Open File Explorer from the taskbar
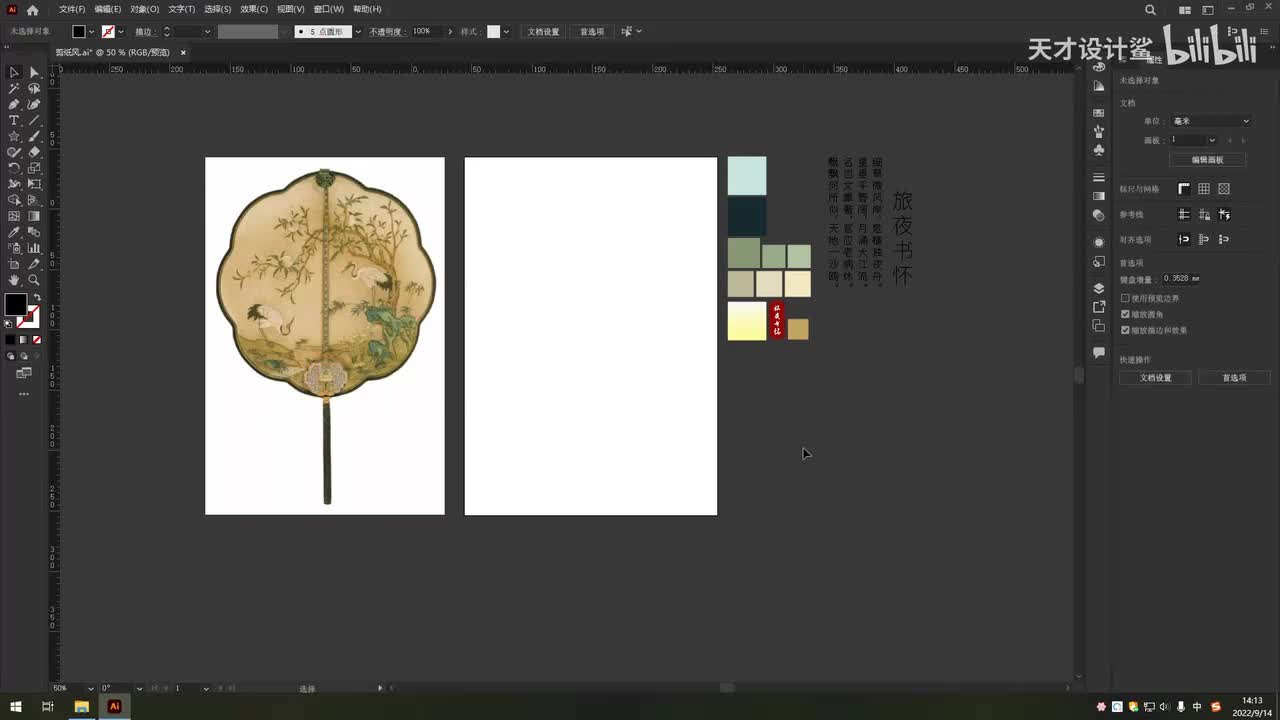Image resolution: width=1280 pixels, height=720 pixels. (x=82, y=706)
